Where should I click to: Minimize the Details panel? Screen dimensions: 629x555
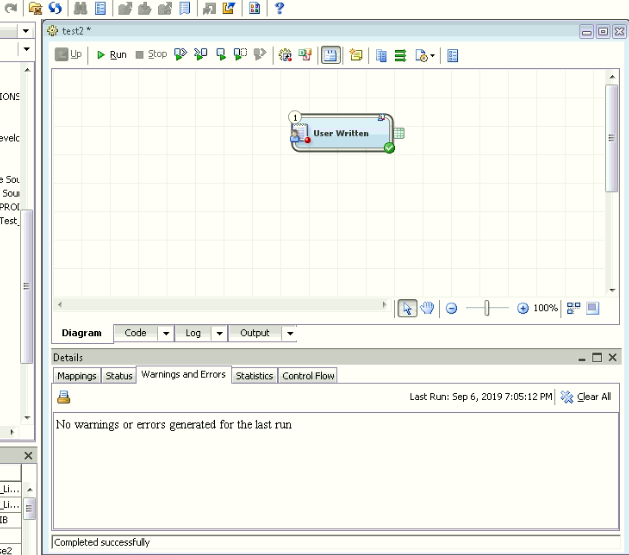coord(582,358)
